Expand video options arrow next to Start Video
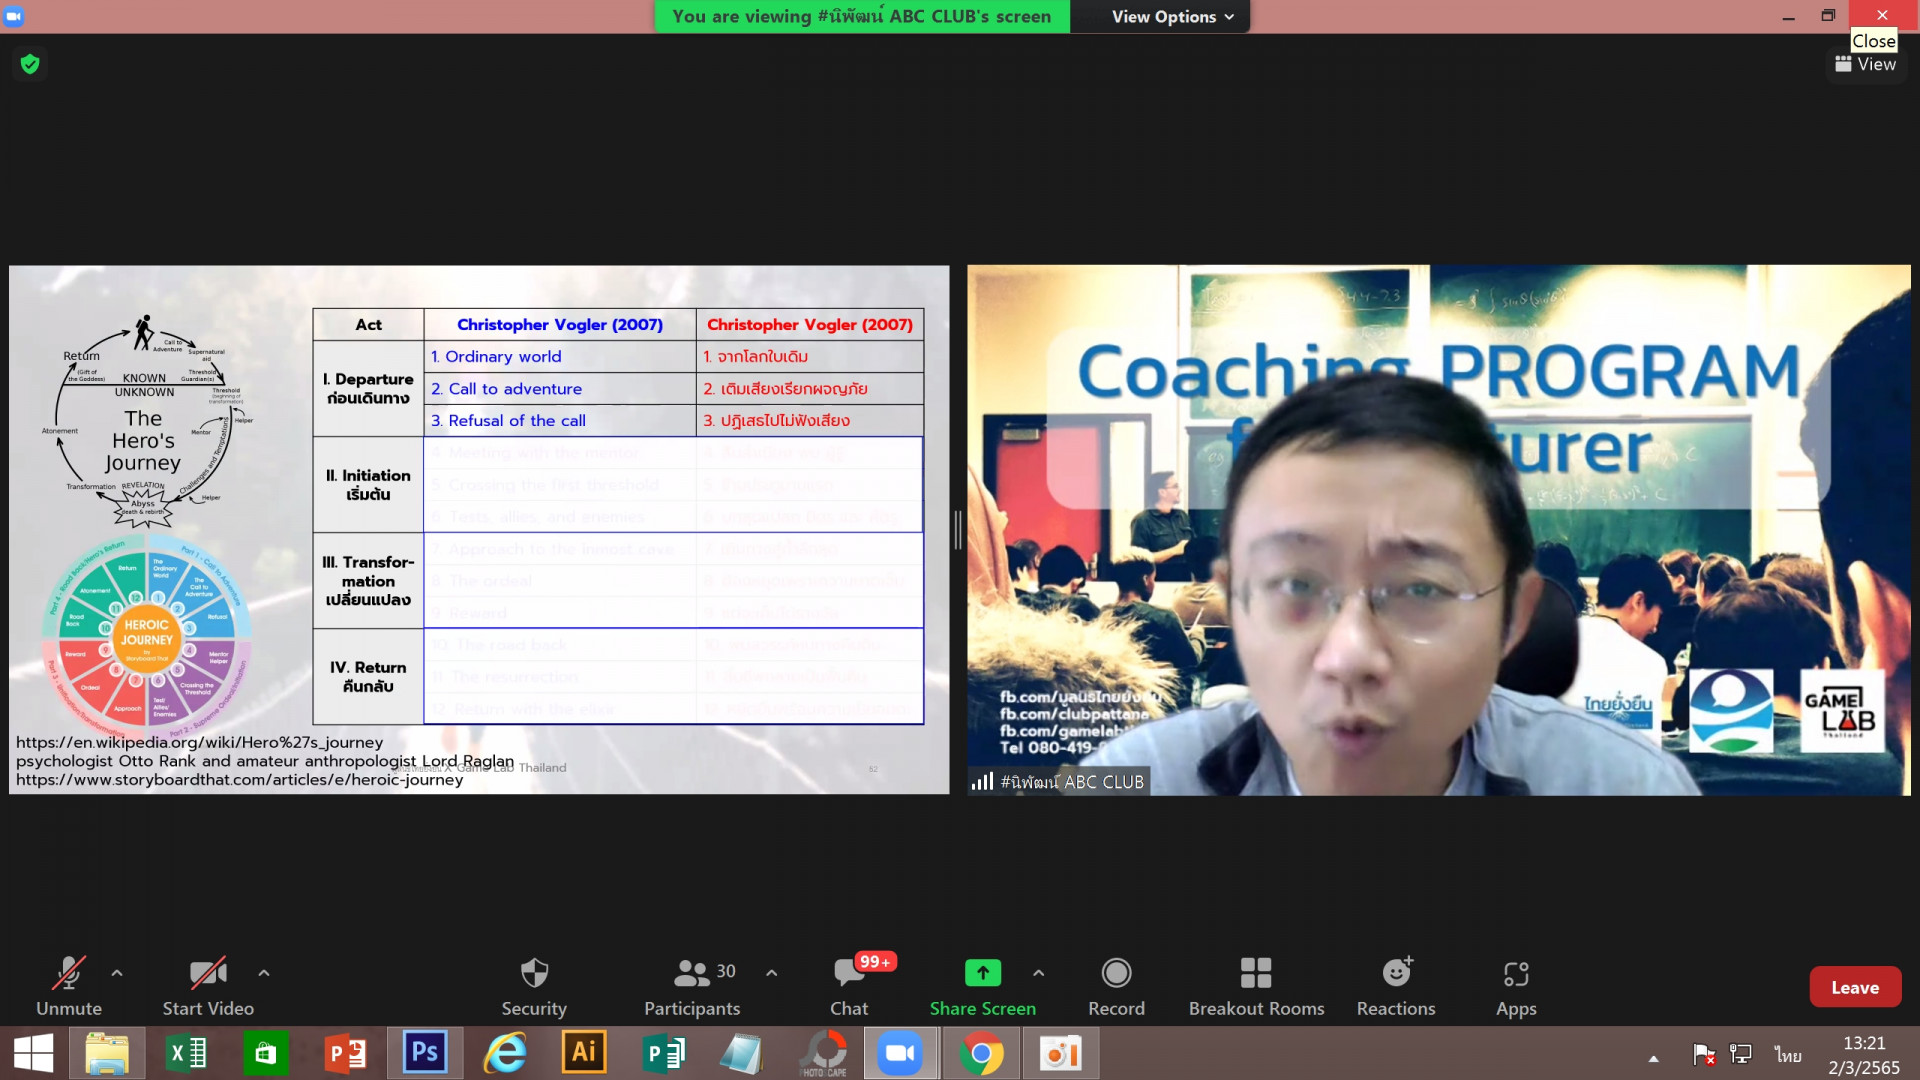 click(x=264, y=972)
